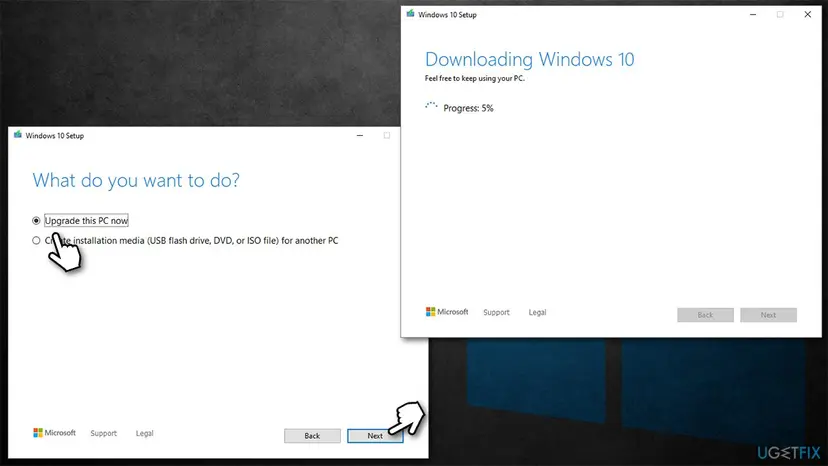Open Legal link in left Setup window

[144, 433]
